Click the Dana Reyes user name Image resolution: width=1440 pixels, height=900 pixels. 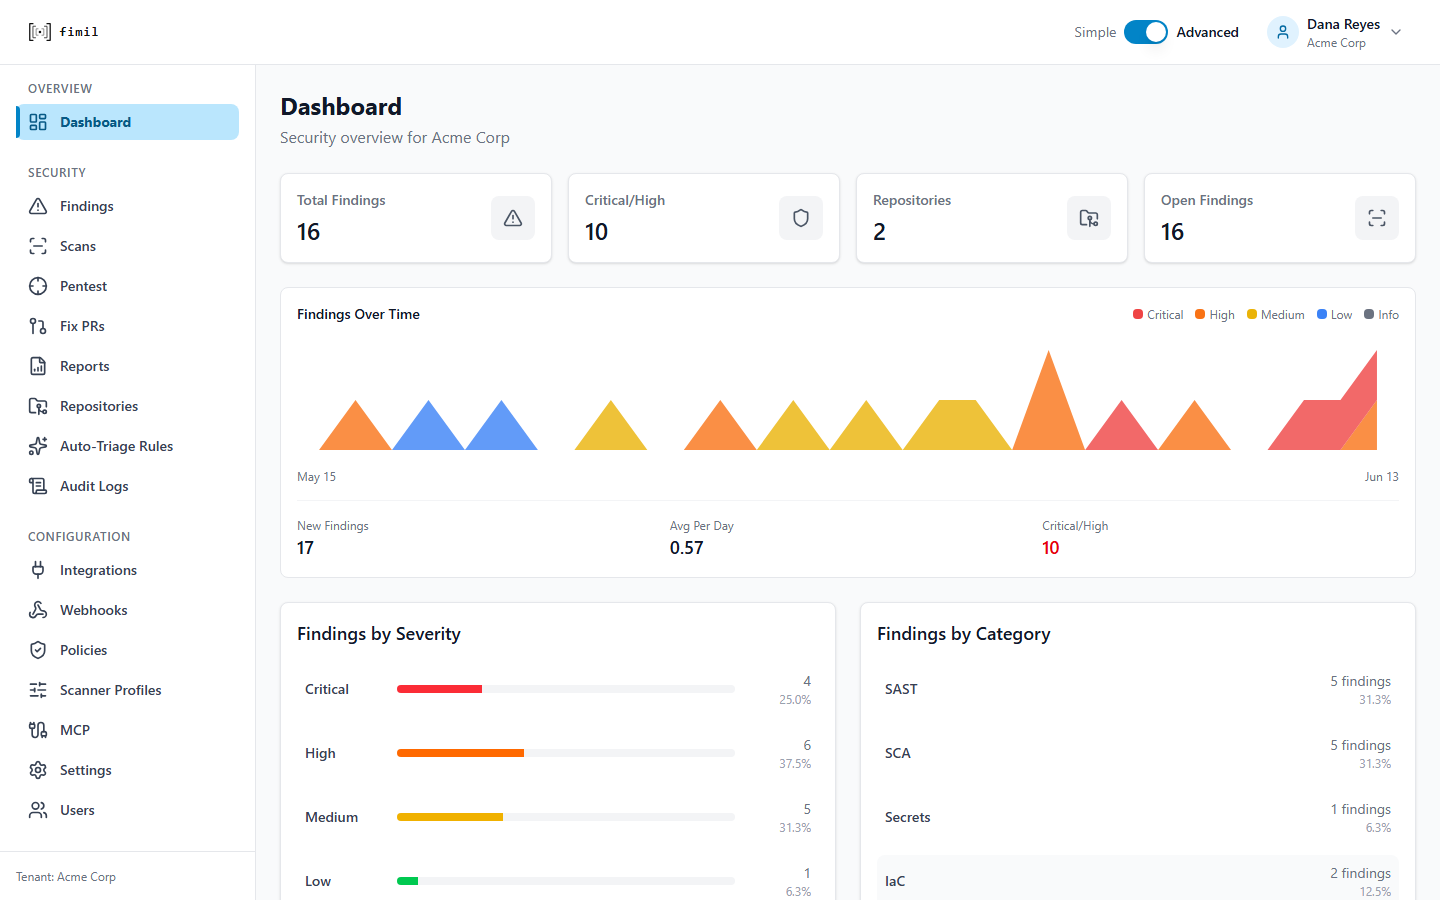(x=1343, y=24)
